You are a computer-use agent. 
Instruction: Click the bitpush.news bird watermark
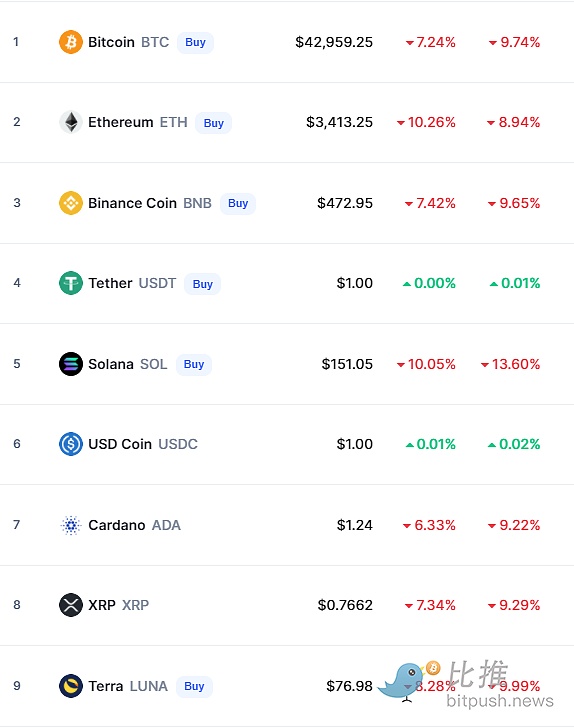pyautogui.click(x=466, y=683)
